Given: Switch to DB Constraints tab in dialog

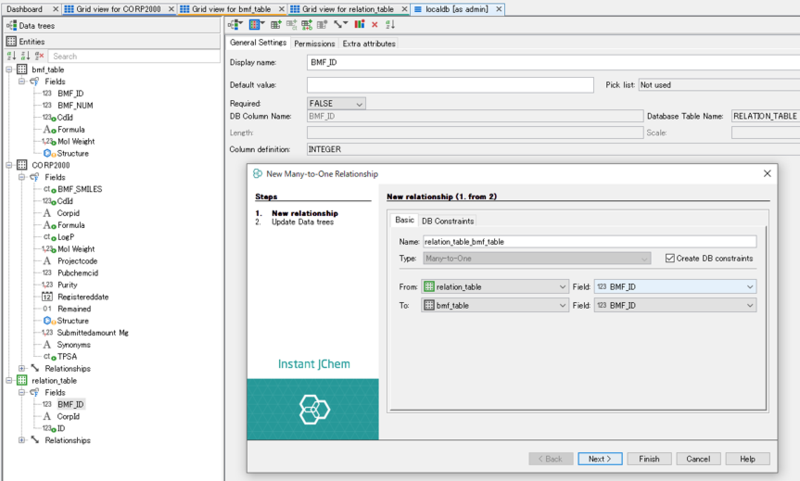Looking at the screenshot, I should (x=447, y=221).
